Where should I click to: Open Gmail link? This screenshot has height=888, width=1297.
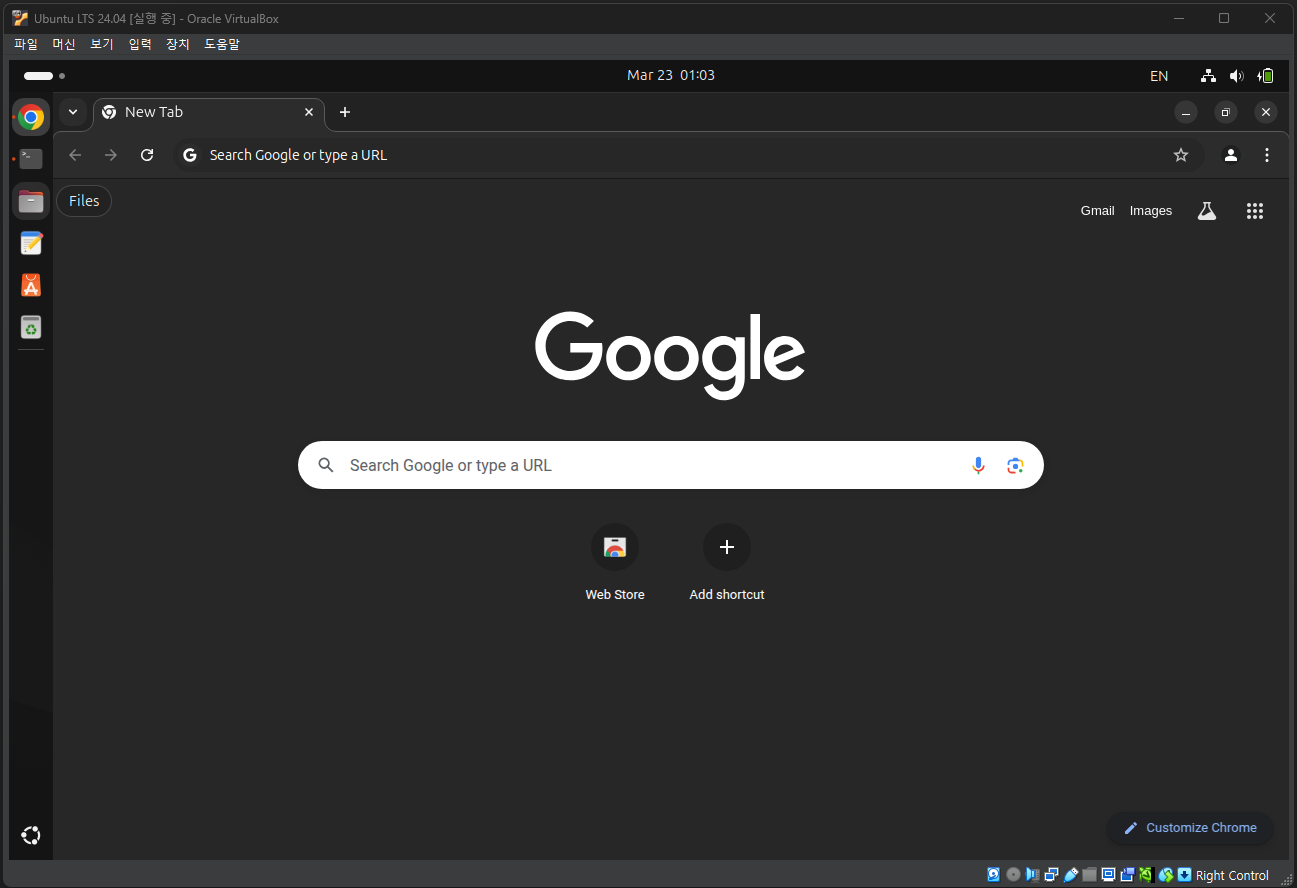[1097, 211]
